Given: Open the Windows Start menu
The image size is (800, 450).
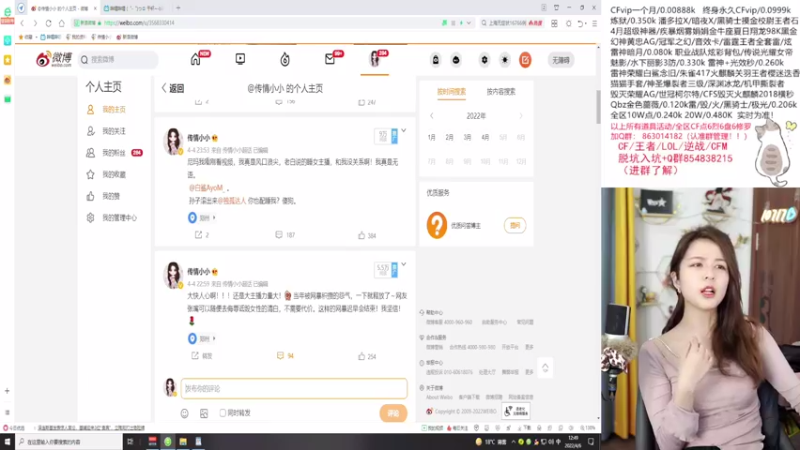Looking at the screenshot, I should coord(7,442).
